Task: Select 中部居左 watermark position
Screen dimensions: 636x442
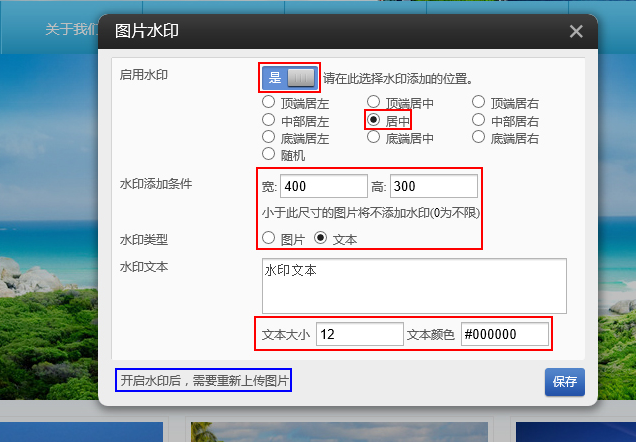Action: click(268, 120)
